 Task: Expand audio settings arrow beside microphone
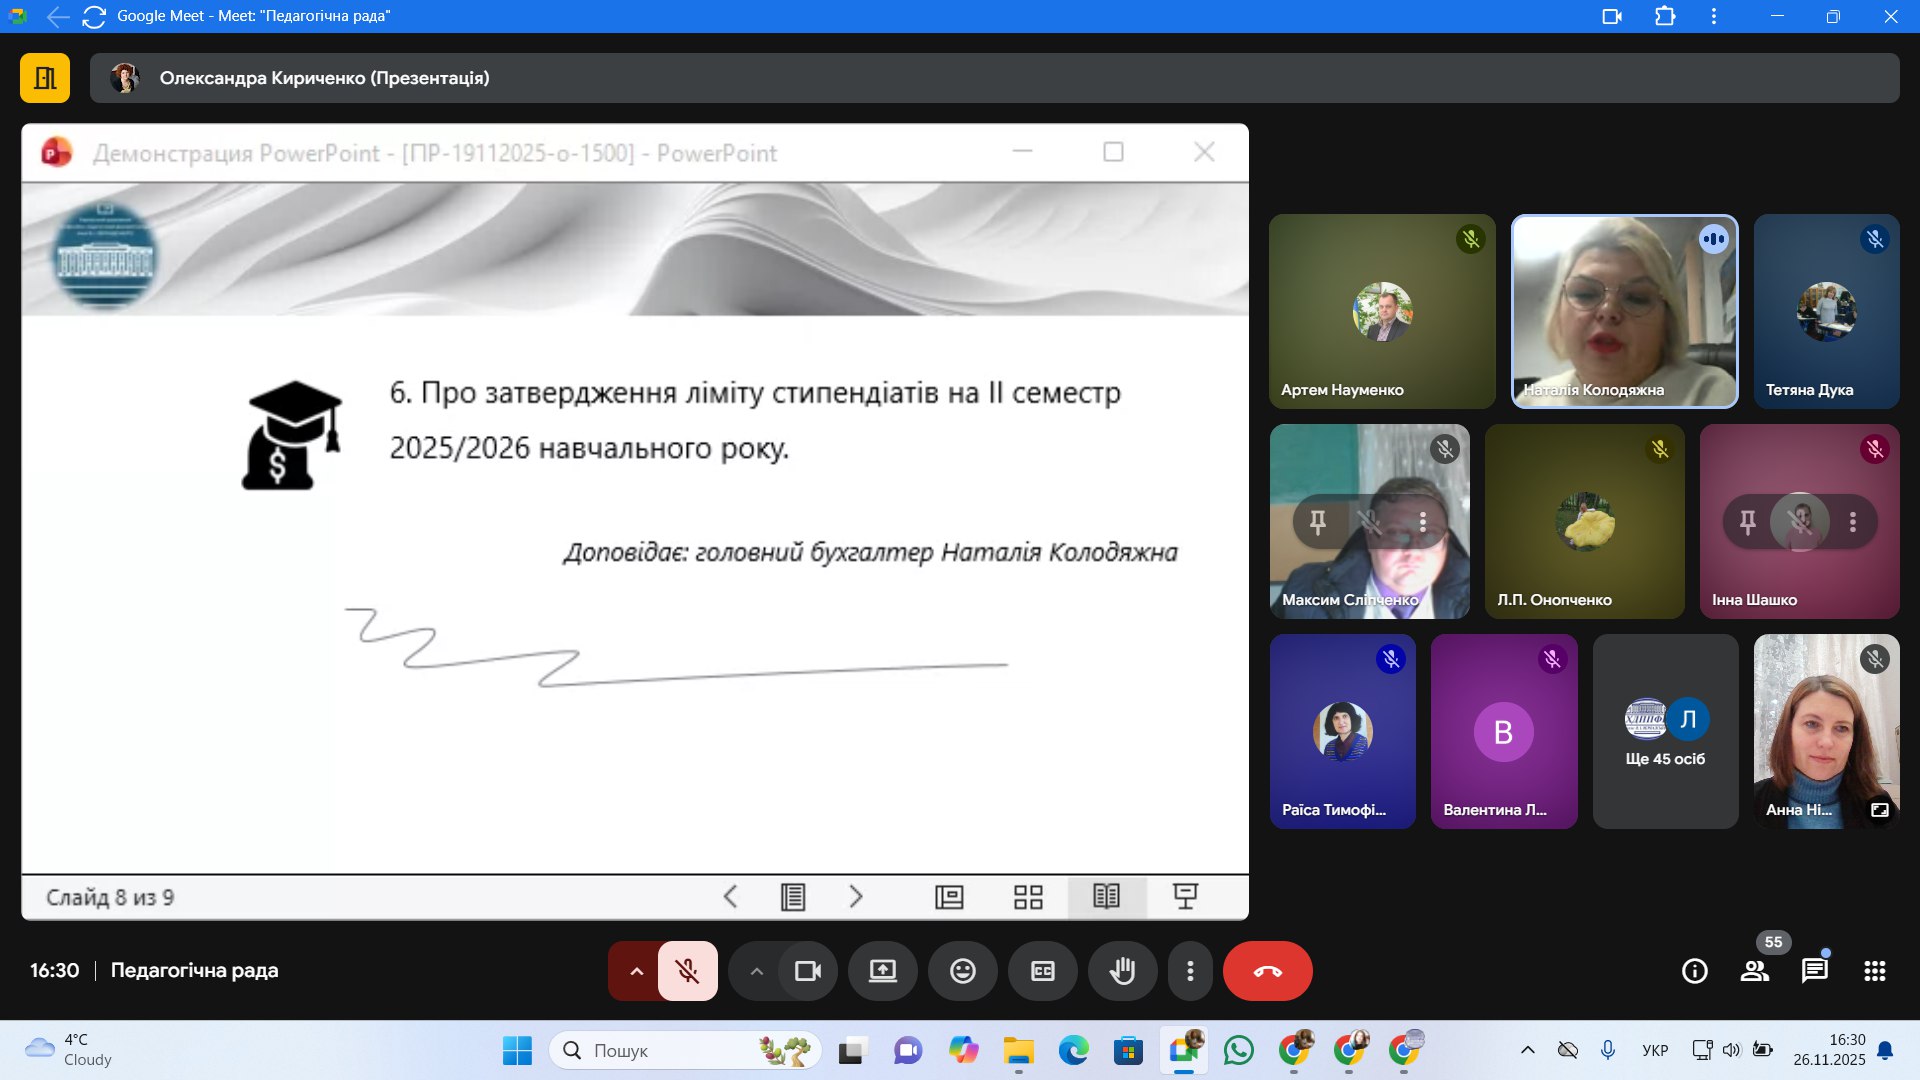[636, 971]
